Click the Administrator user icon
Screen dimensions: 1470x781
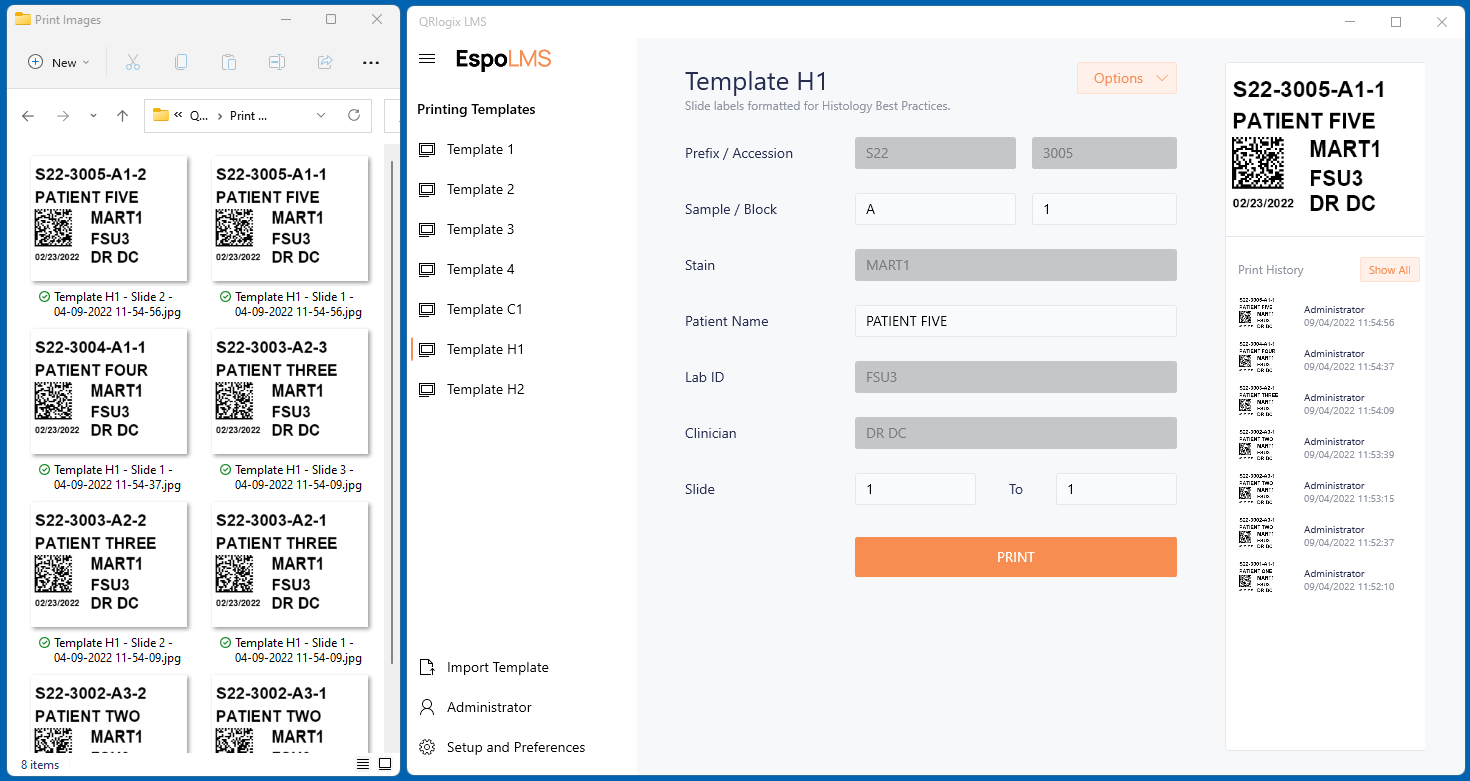(427, 707)
